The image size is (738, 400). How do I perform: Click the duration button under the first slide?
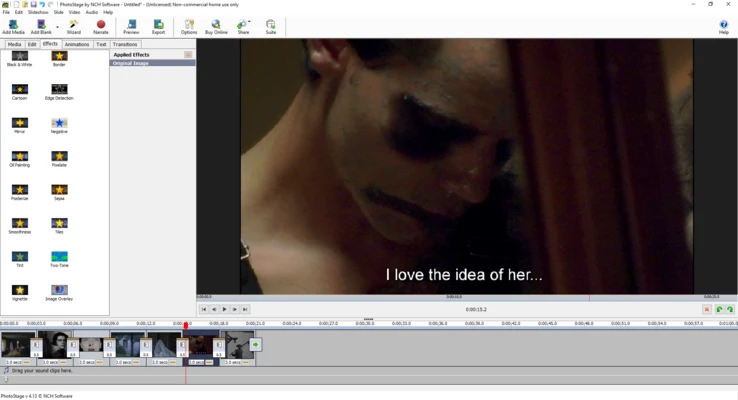tap(27, 362)
